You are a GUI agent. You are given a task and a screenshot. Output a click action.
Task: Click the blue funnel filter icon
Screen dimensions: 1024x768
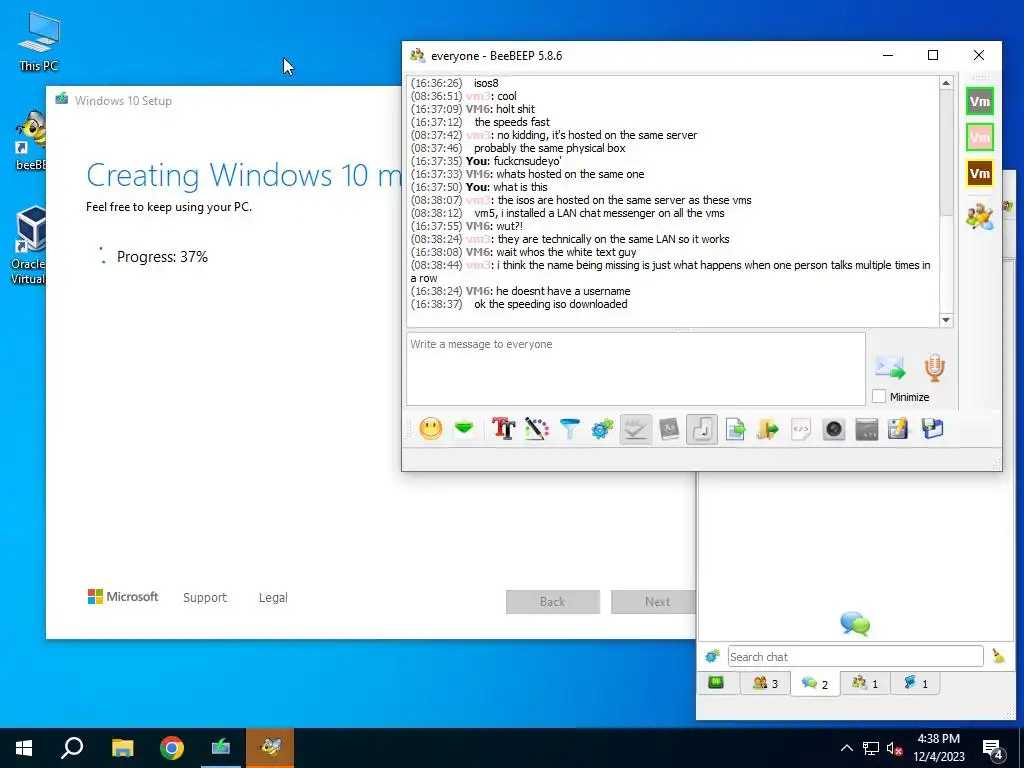click(569, 429)
